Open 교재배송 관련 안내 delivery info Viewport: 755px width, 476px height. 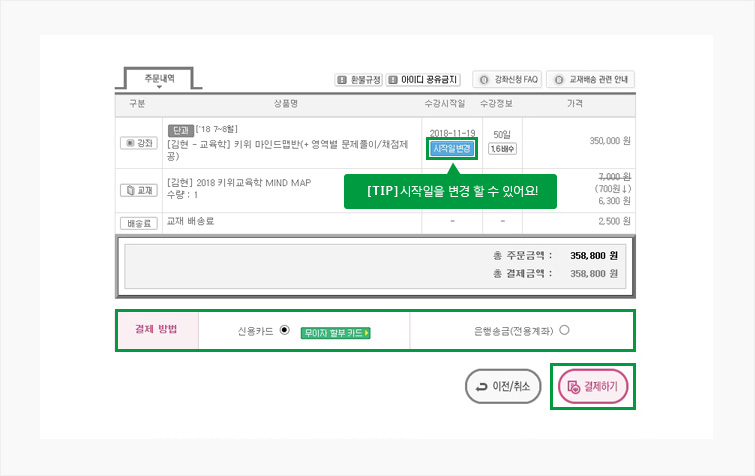click(590, 79)
